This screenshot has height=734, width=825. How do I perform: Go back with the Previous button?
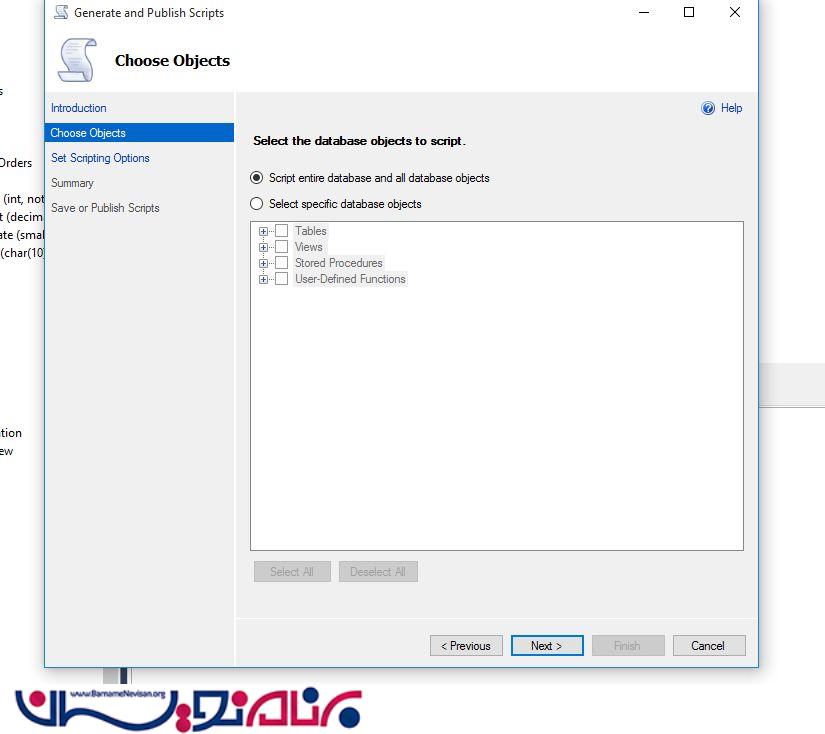466,646
